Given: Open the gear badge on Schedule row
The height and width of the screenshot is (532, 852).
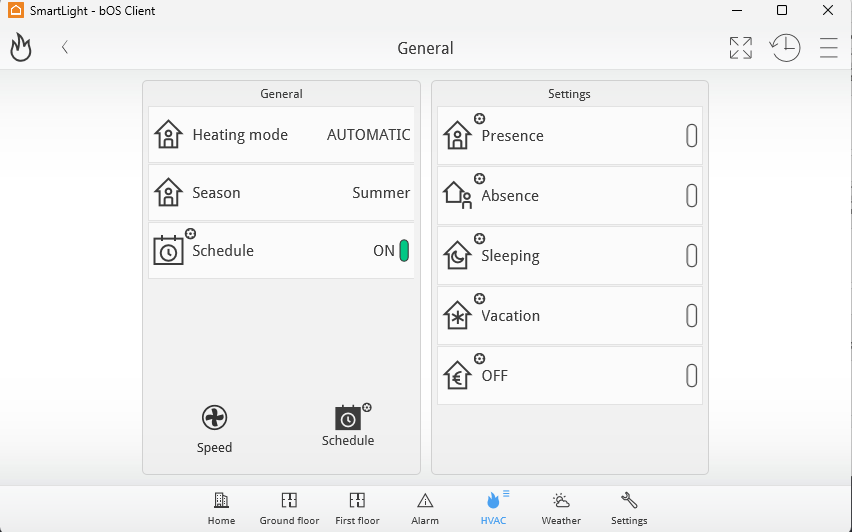Looking at the screenshot, I should (190, 234).
